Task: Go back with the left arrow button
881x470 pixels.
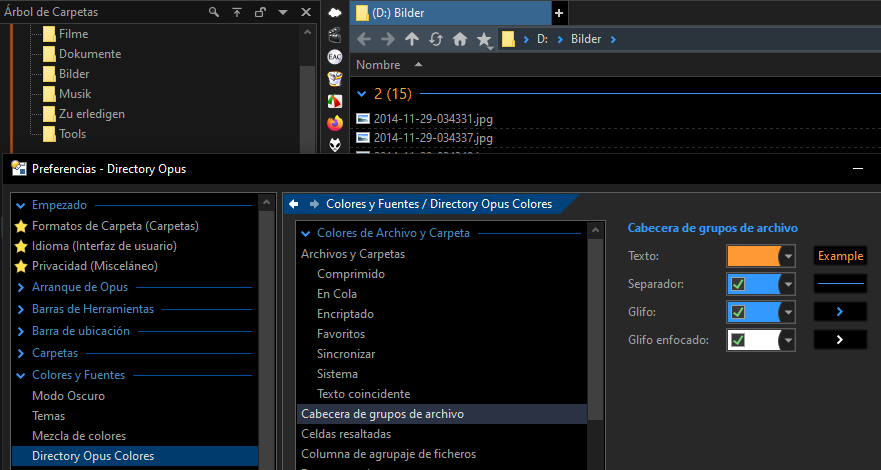Action: [x=364, y=39]
